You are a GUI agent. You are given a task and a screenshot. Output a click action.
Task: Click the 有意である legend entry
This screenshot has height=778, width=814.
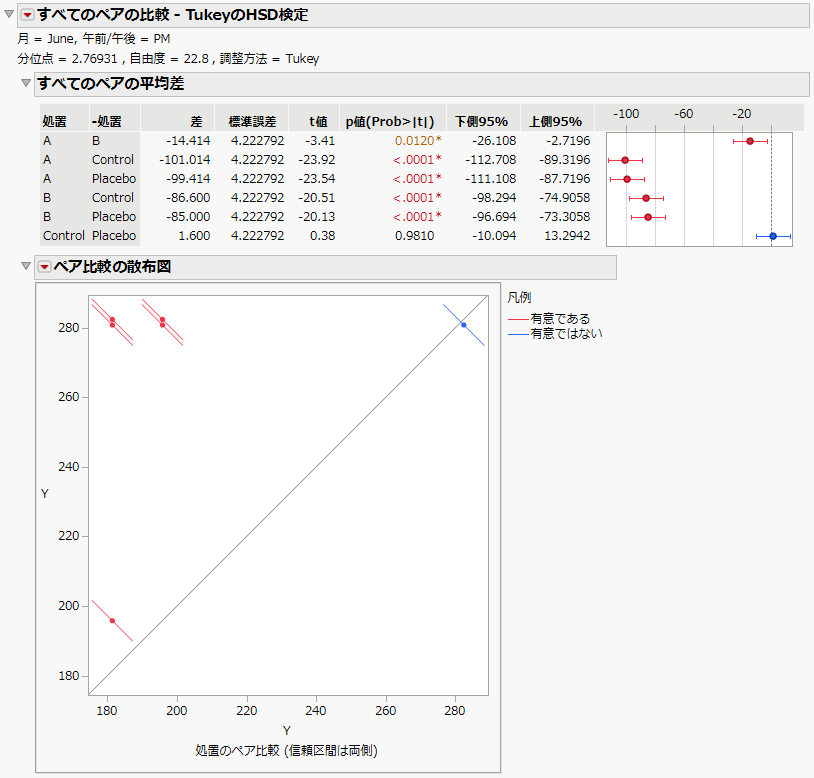(x=549, y=319)
